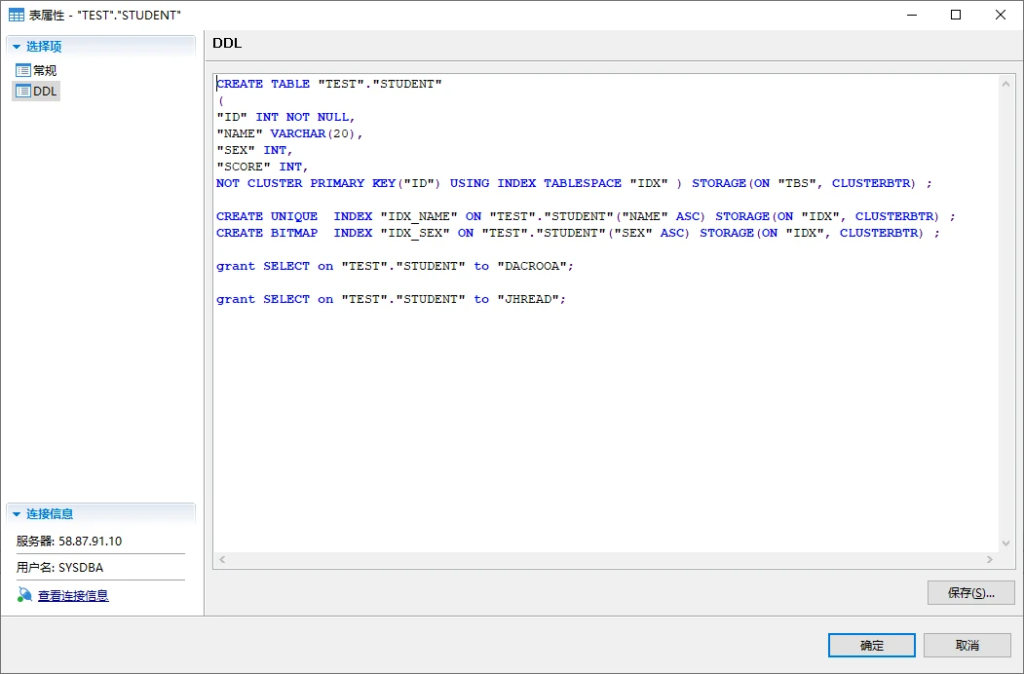Screen dimensions: 1024x674
Task: Collapse the 连接信息 section arrow
Action: (x=17, y=514)
